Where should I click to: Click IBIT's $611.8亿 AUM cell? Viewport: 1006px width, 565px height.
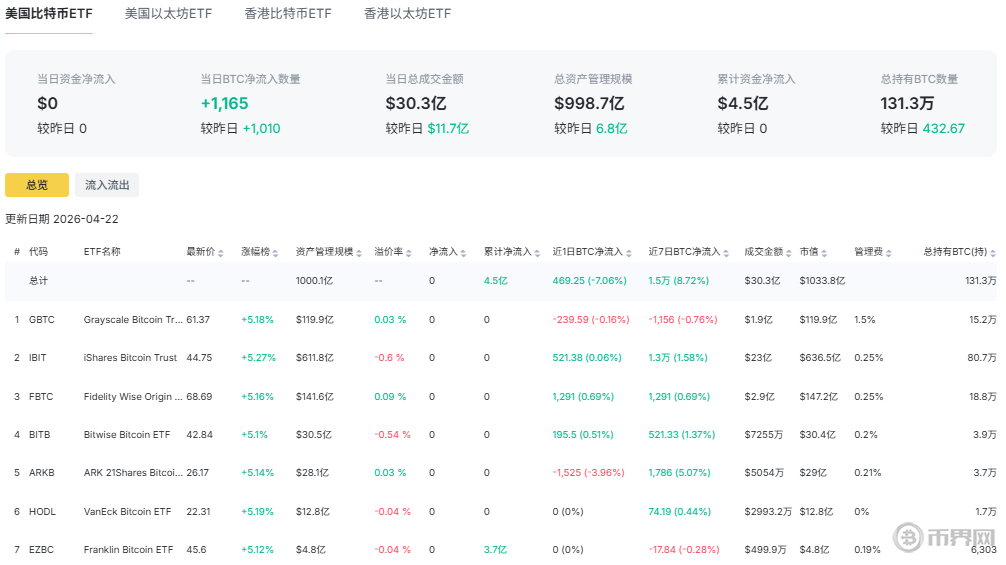[315, 357]
